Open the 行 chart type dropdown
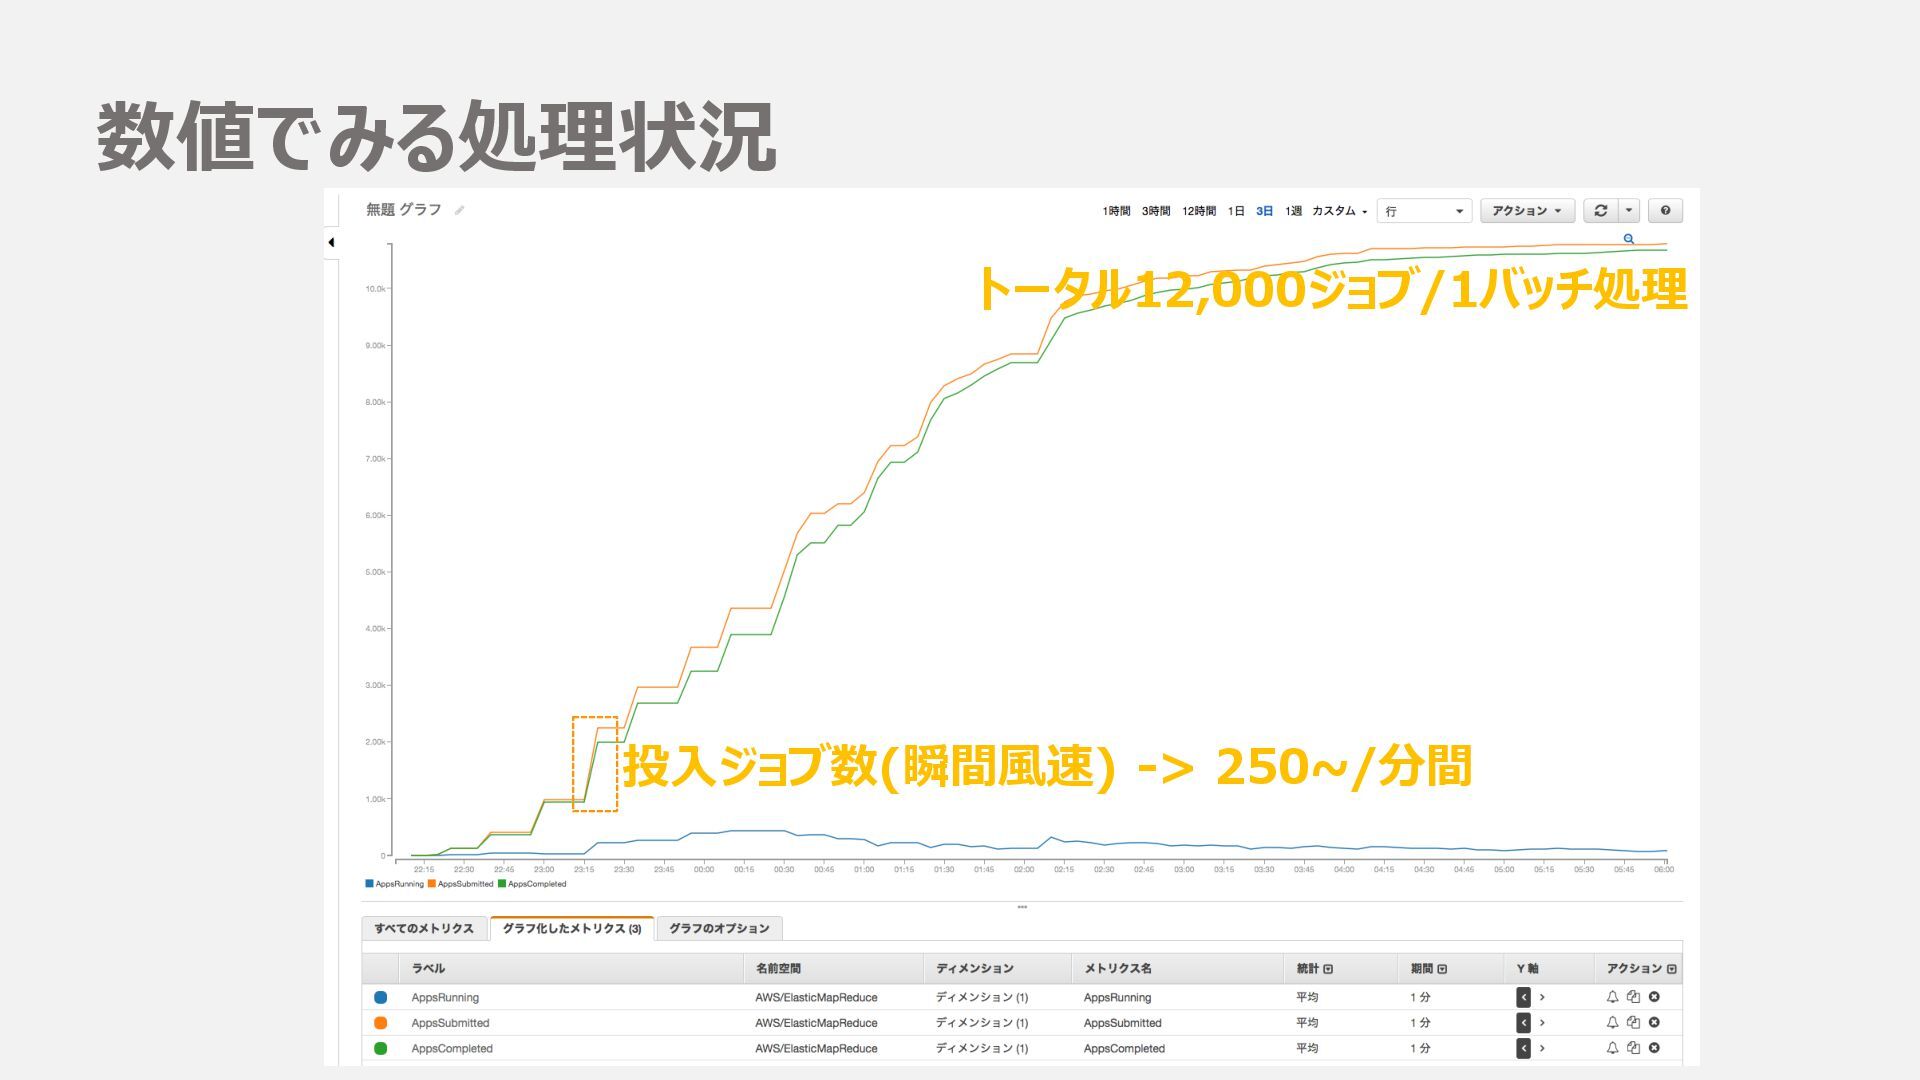 tap(1424, 211)
